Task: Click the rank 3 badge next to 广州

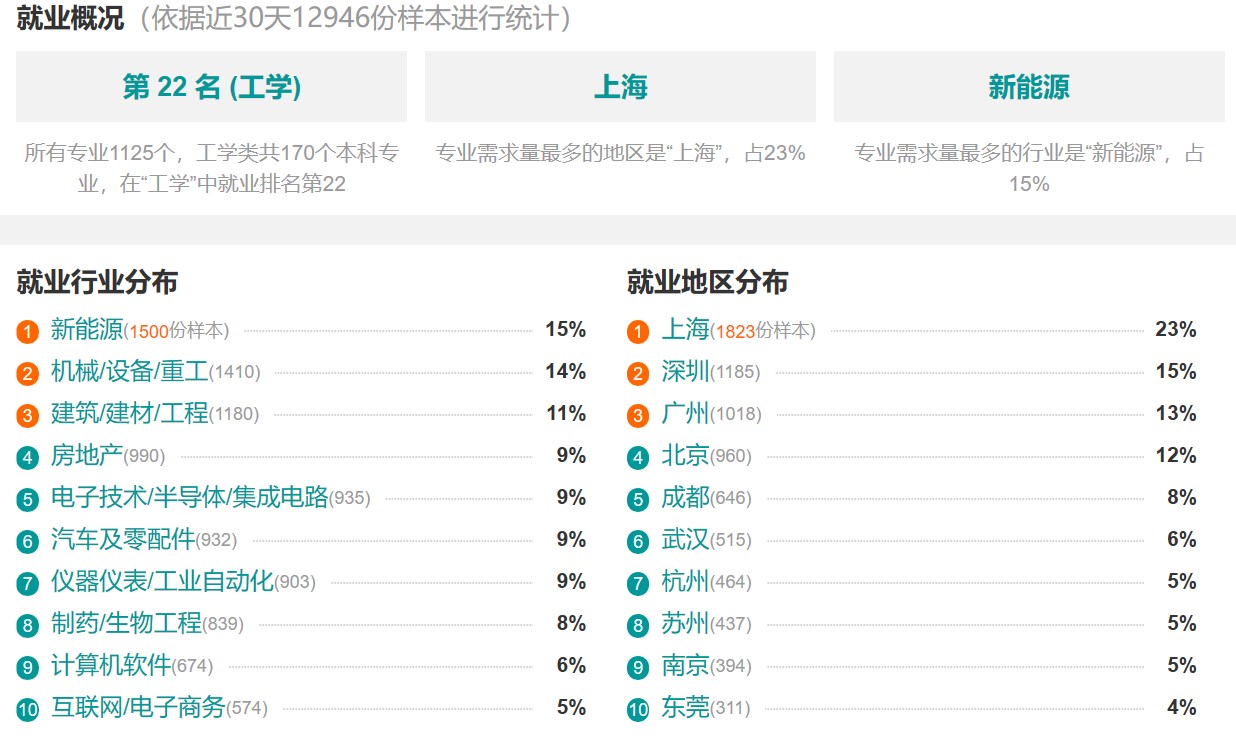Action: 638,415
